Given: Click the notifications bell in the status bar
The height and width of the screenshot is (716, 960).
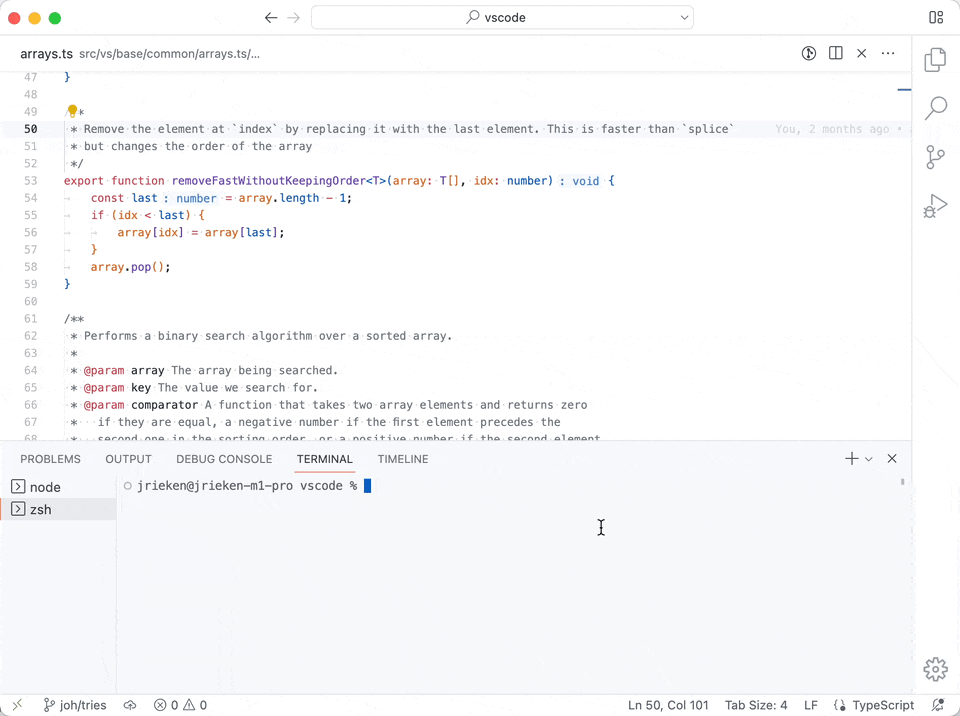Looking at the screenshot, I should (937, 705).
